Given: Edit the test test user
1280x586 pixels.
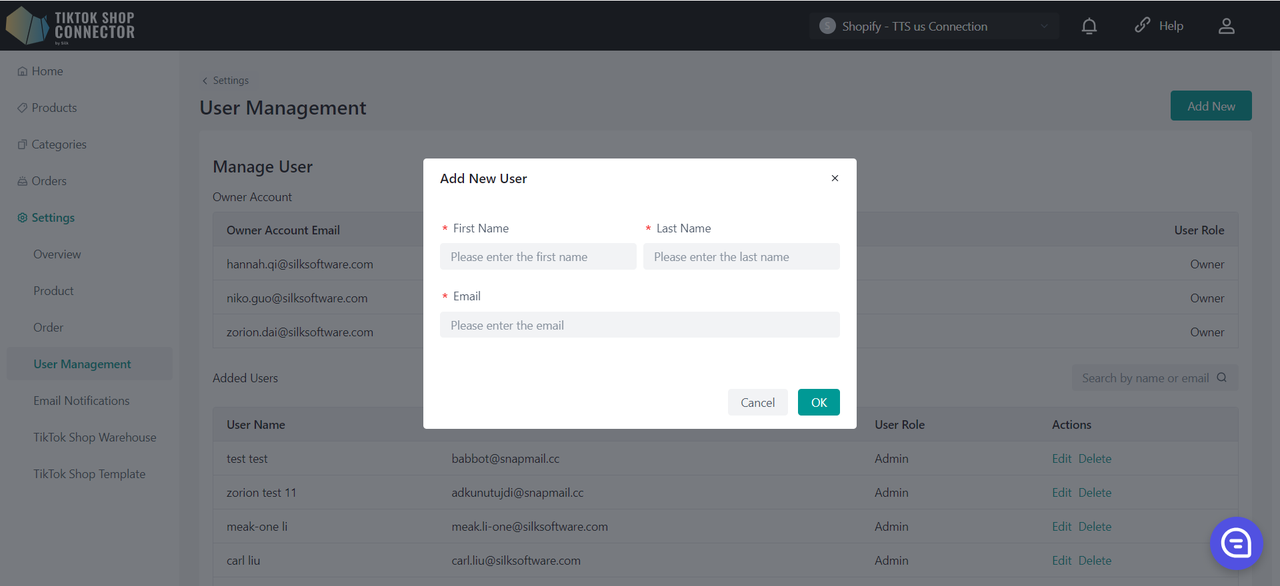Looking at the screenshot, I should pyautogui.click(x=1061, y=459).
